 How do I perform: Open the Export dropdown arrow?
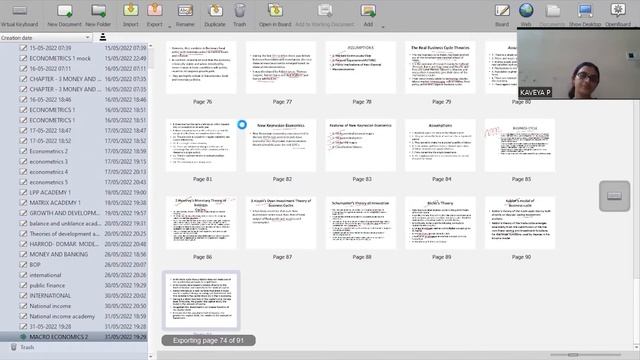point(170,27)
